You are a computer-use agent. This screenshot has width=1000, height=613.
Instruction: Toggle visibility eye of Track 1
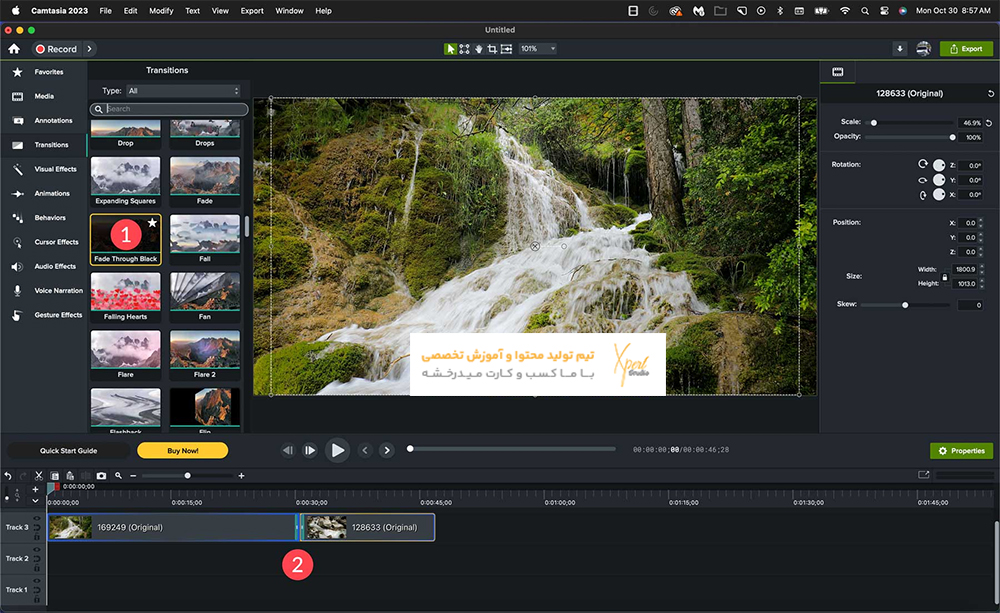(x=36, y=581)
